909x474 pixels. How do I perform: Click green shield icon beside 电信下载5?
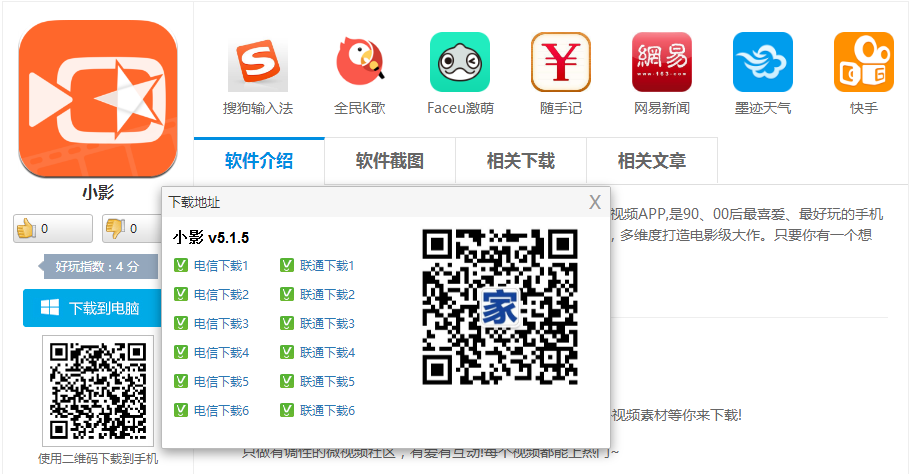click(x=181, y=381)
